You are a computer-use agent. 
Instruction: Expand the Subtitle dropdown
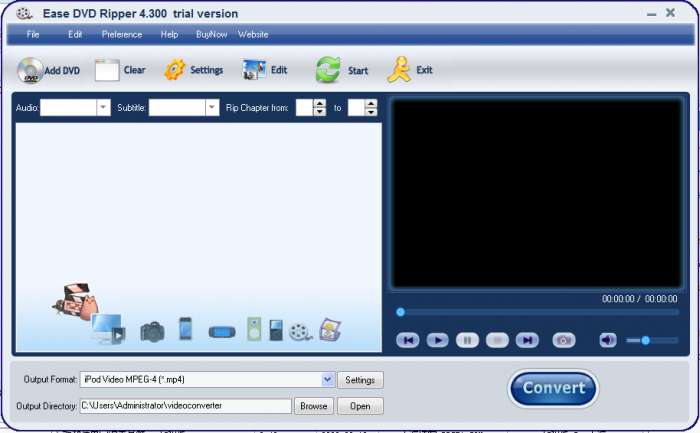[x=212, y=108]
